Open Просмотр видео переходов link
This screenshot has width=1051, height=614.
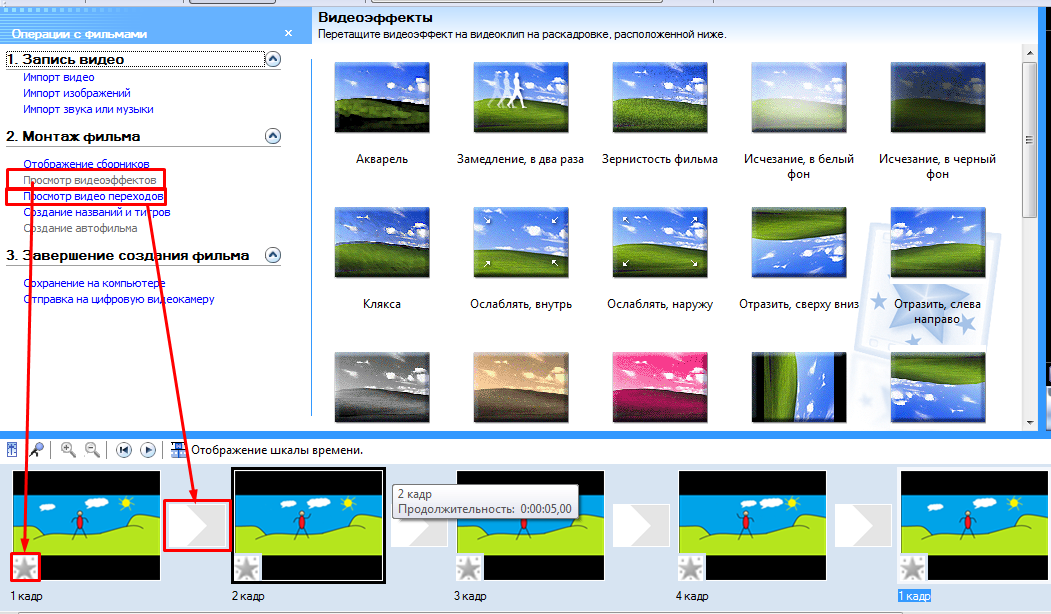(93, 197)
